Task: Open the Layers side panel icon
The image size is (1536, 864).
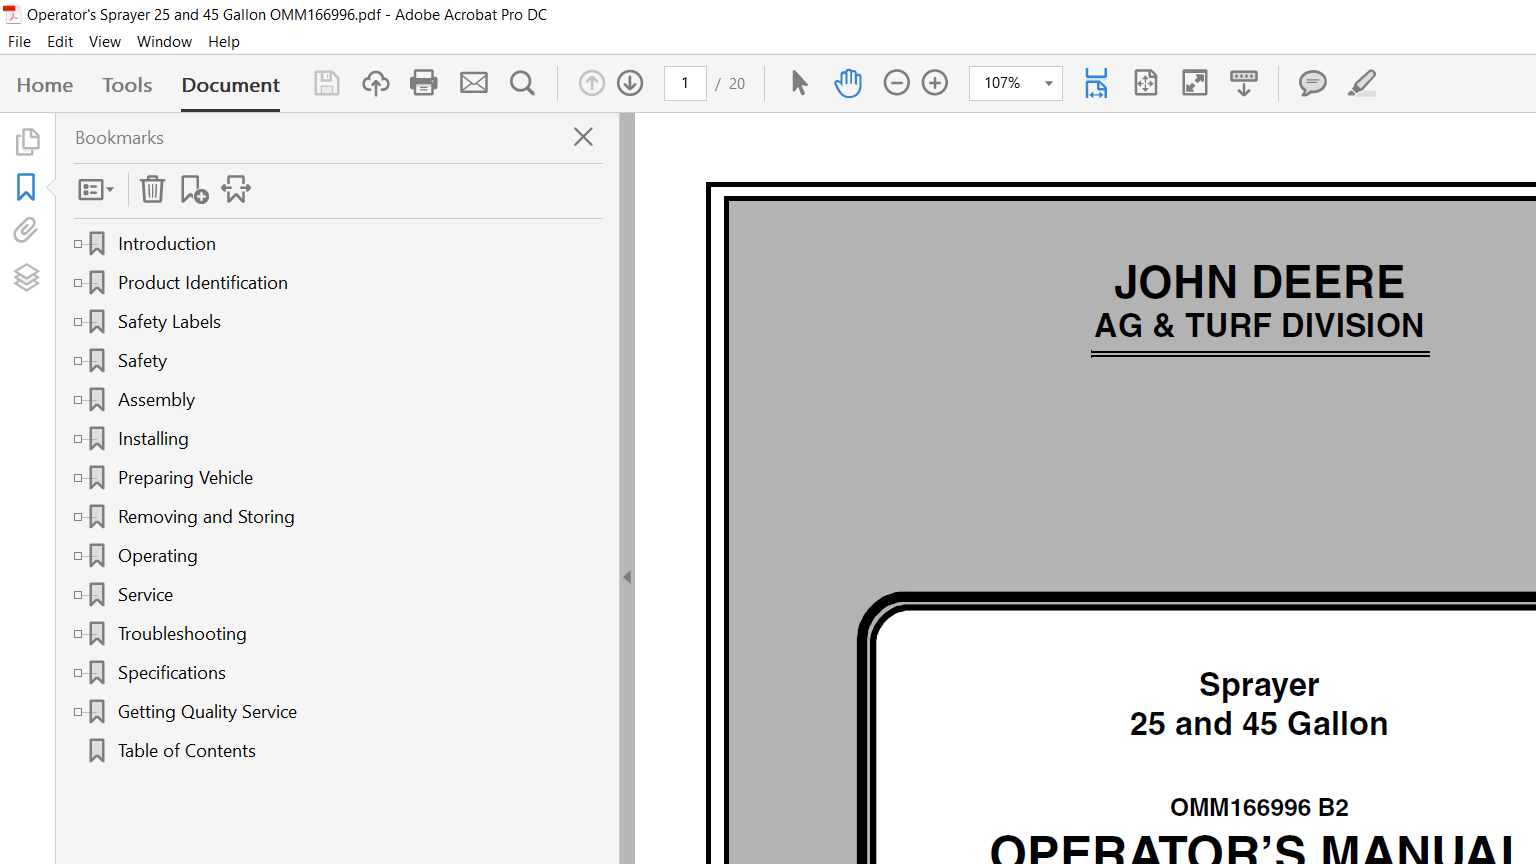Action: coord(27,277)
